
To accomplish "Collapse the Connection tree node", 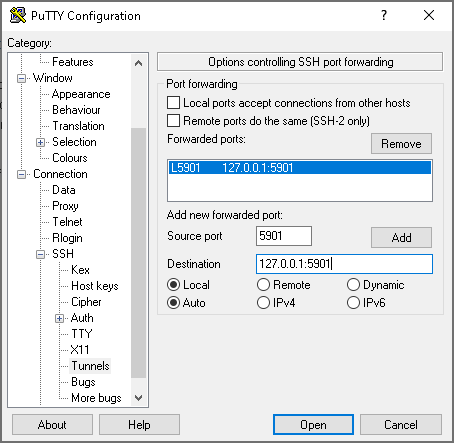I will click(21, 174).
